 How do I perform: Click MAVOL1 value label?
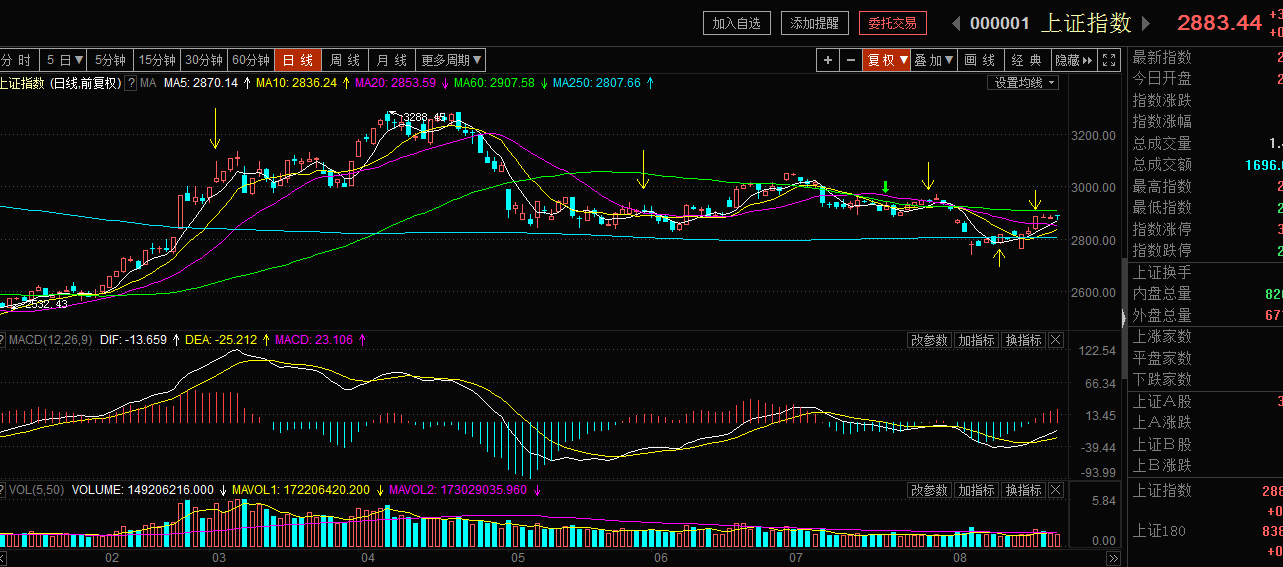point(301,490)
